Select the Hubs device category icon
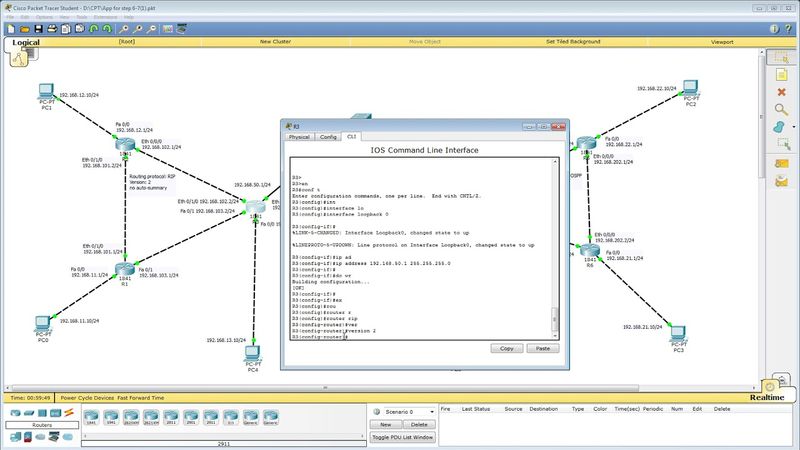 pos(42,413)
